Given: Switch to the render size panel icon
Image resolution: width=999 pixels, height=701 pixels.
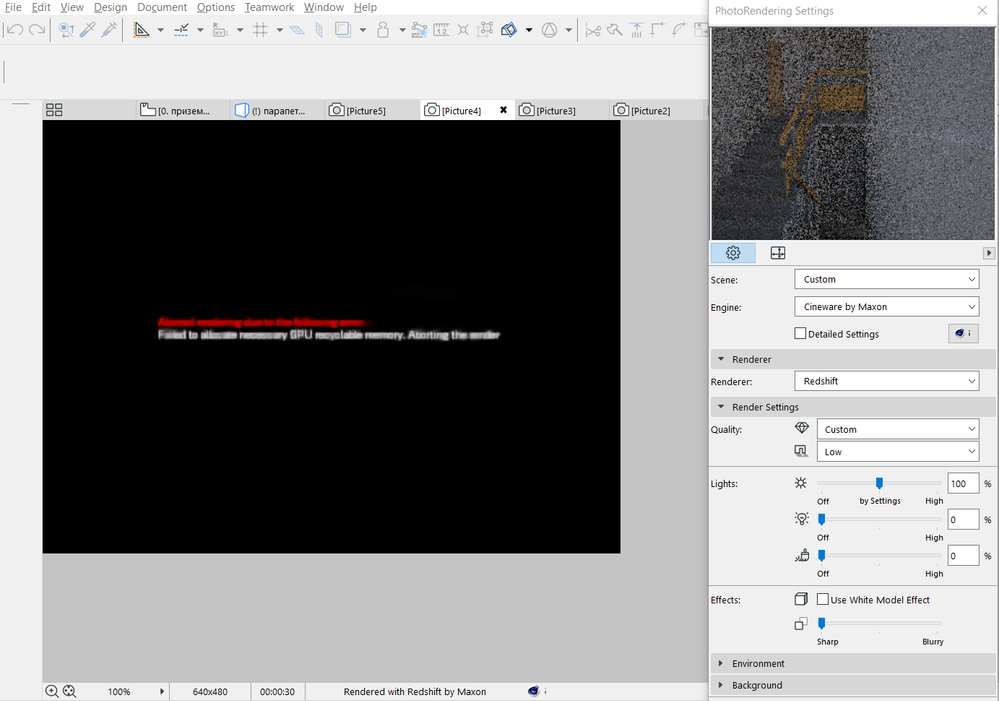Looking at the screenshot, I should coord(778,253).
